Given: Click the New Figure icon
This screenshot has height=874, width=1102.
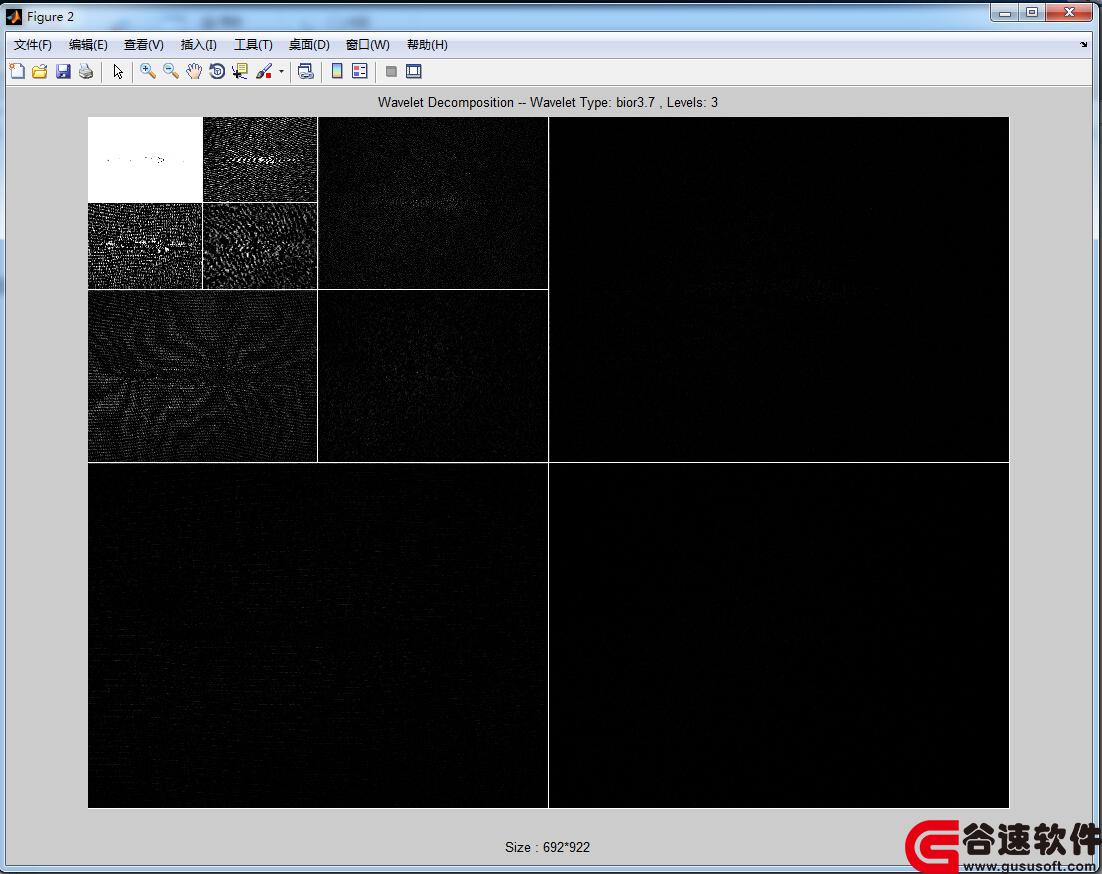Looking at the screenshot, I should click(x=17, y=71).
